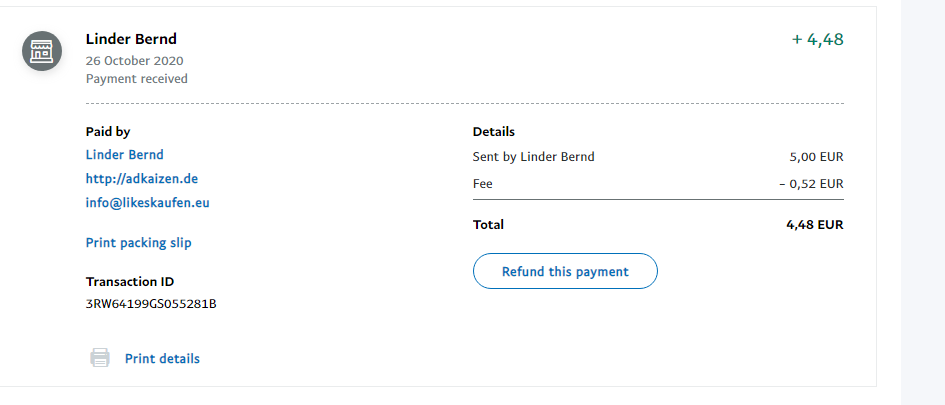Click the Sent by Linder Bernd row label

pyautogui.click(x=533, y=157)
